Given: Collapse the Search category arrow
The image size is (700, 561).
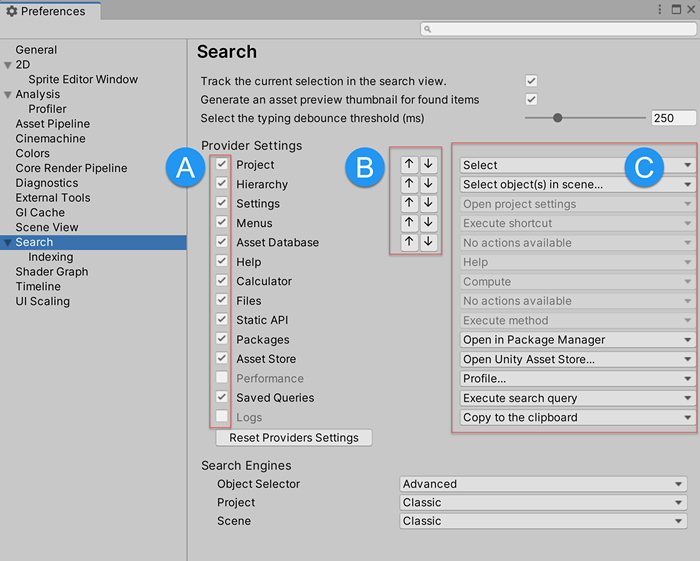Looking at the screenshot, I should (x=8, y=243).
